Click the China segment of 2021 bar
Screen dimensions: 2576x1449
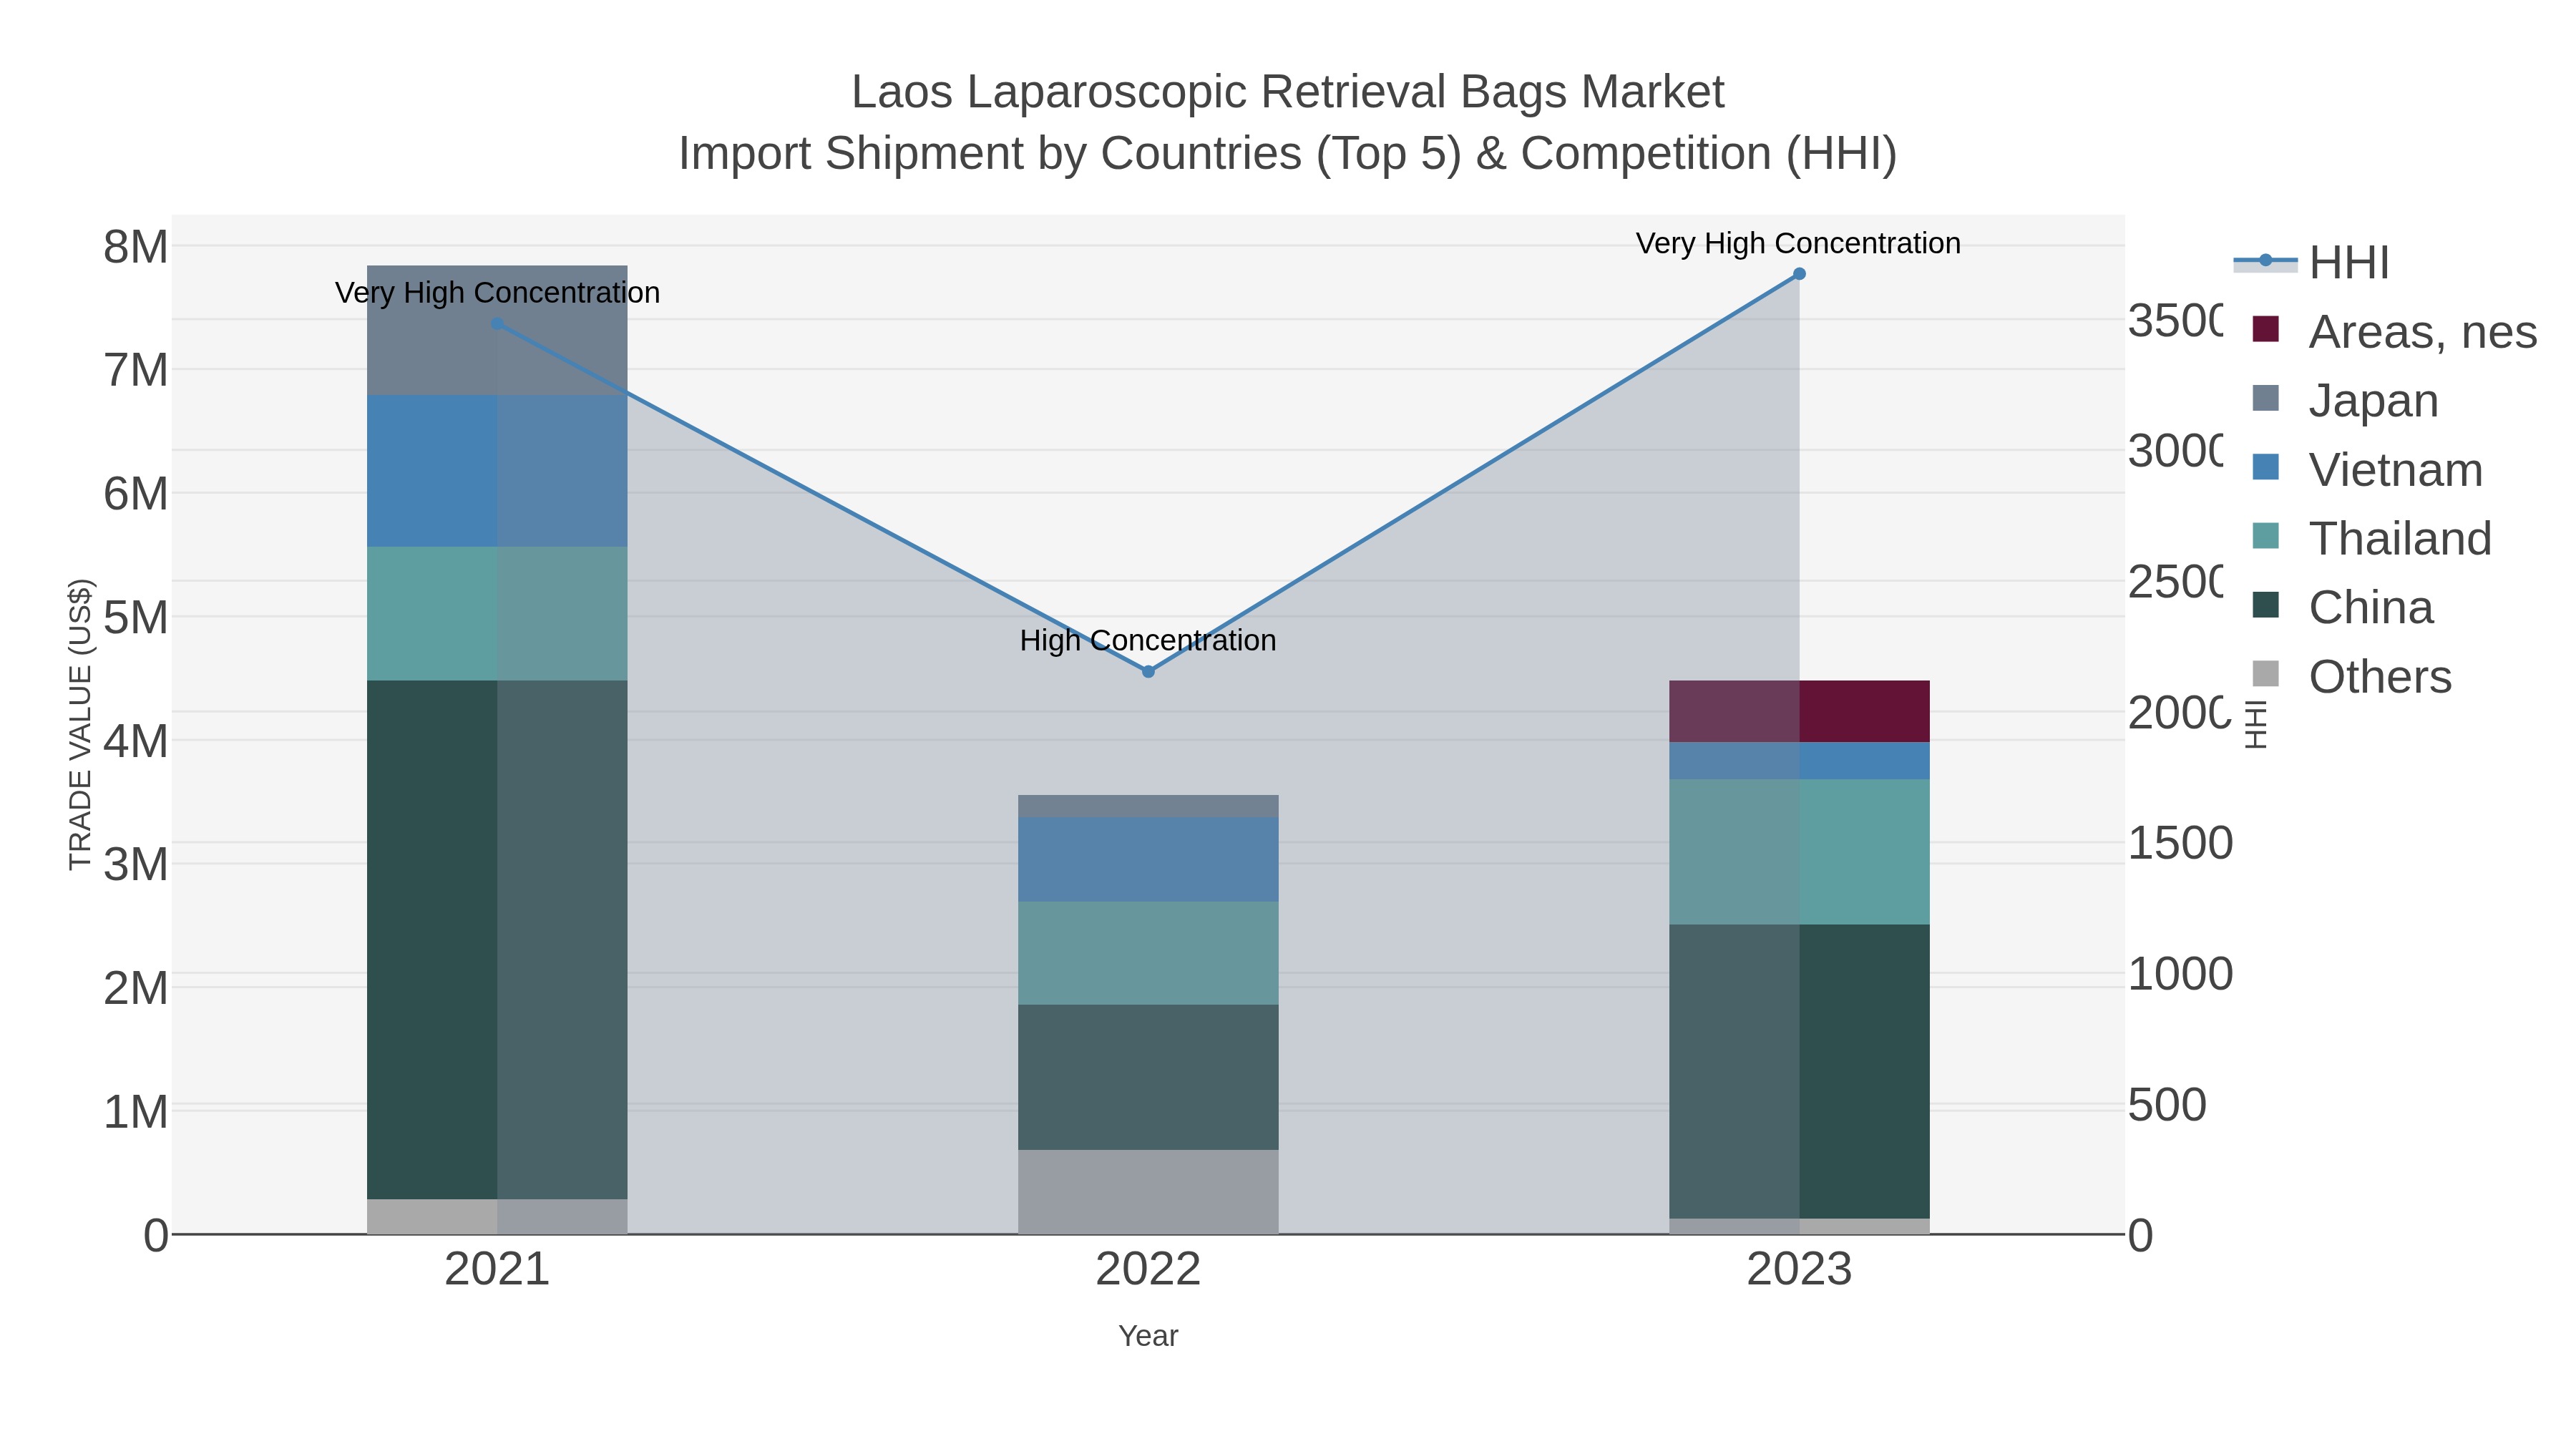tap(497, 940)
